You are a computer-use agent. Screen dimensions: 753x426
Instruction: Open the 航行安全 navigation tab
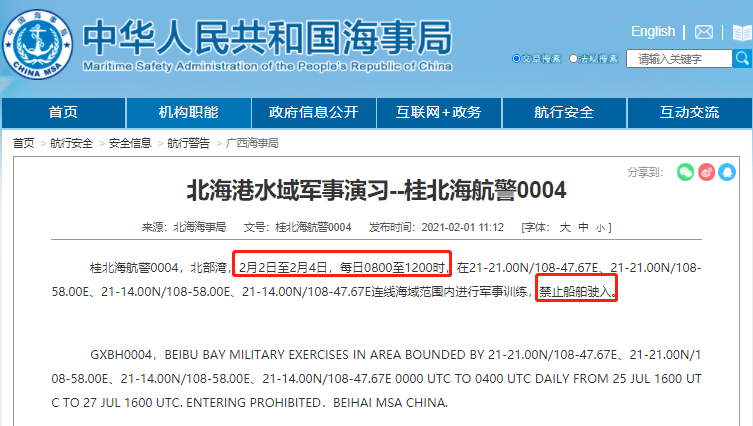tap(564, 113)
